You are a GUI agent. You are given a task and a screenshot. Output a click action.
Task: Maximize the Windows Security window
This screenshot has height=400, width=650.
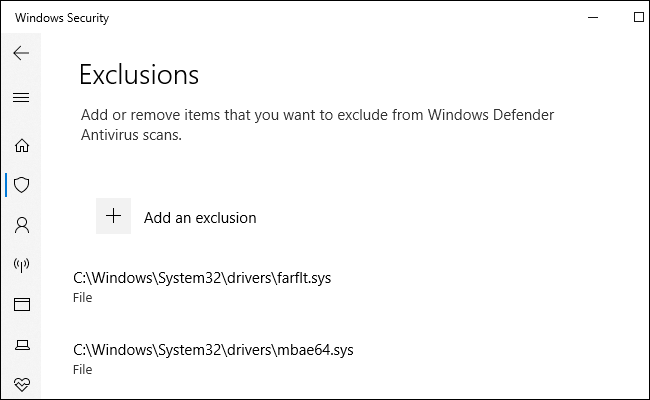(639, 17)
